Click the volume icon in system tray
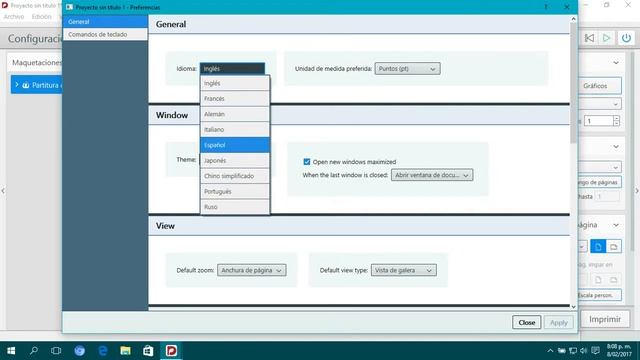The height and width of the screenshot is (360, 640). pos(584,351)
